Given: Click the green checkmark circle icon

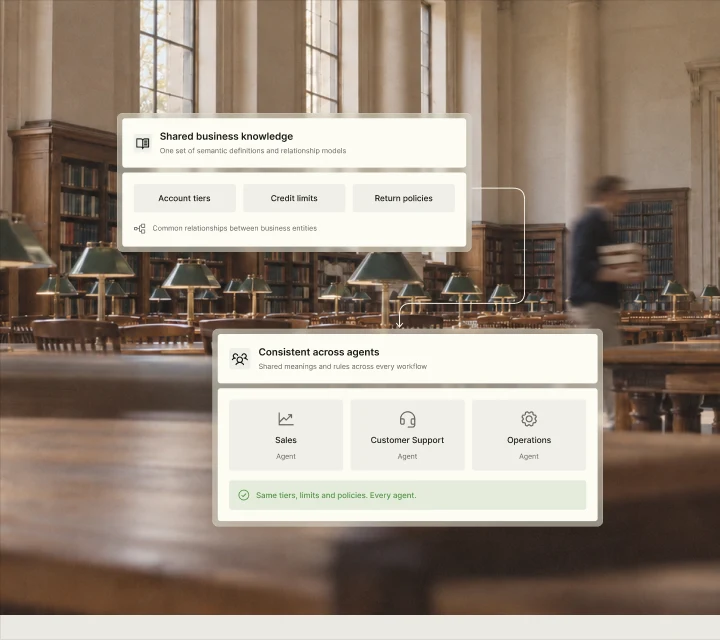Looking at the screenshot, I should (244, 495).
